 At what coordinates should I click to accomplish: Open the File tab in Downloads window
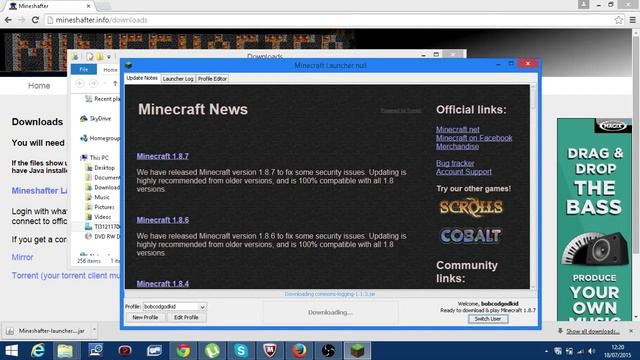click(84, 69)
